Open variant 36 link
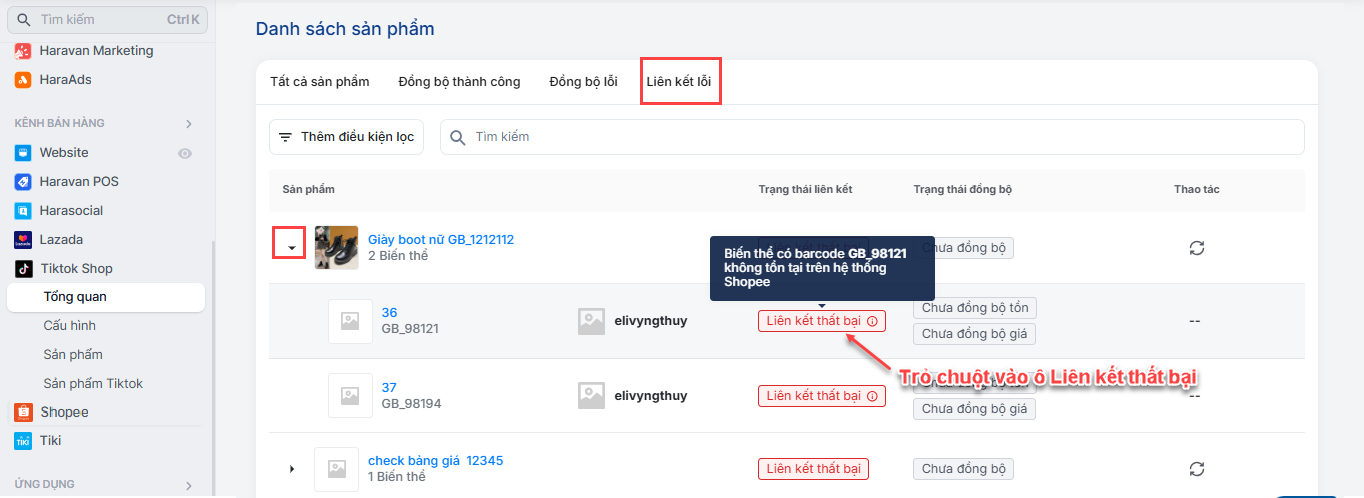This screenshot has height=498, width=1364. click(389, 313)
